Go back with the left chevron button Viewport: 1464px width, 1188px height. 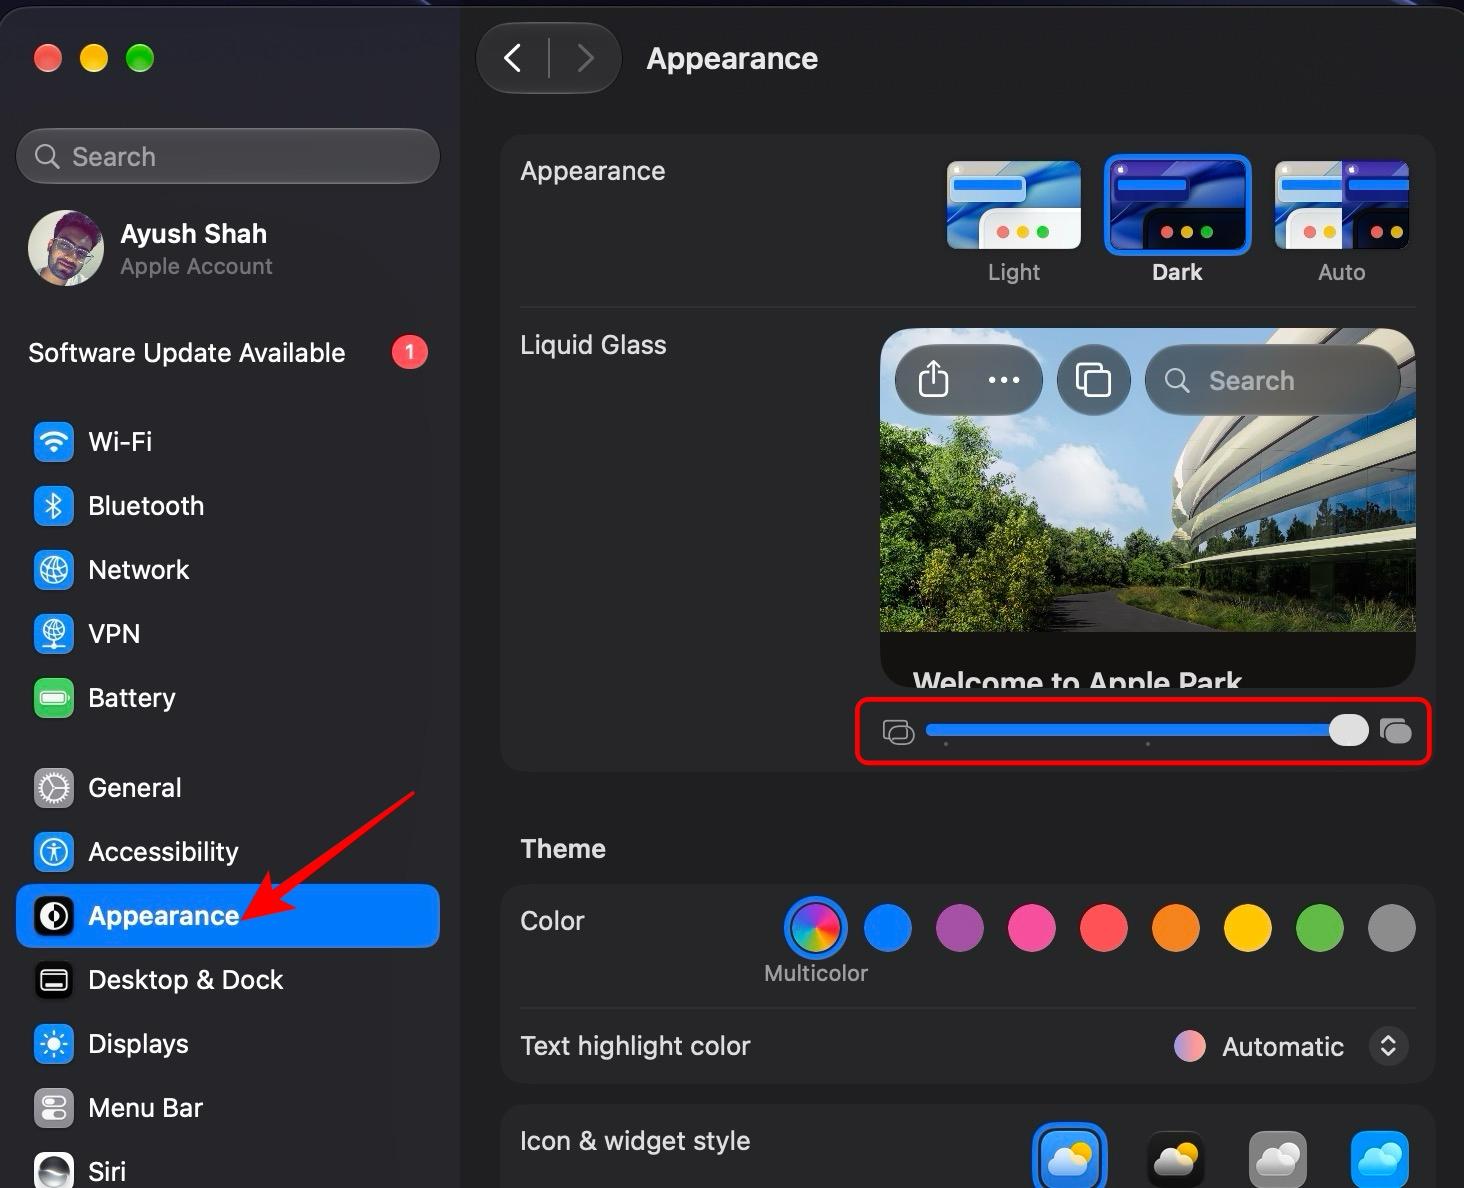tap(512, 58)
